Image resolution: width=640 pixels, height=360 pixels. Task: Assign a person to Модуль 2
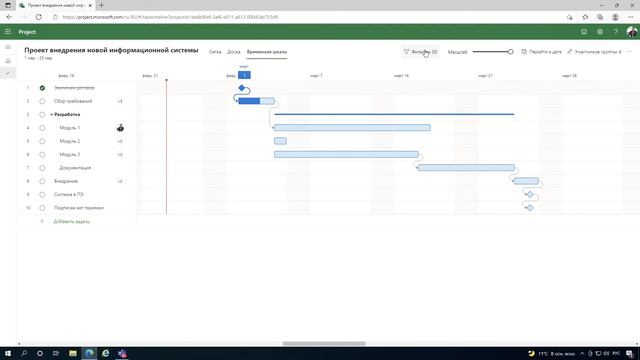tap(120, 141)
